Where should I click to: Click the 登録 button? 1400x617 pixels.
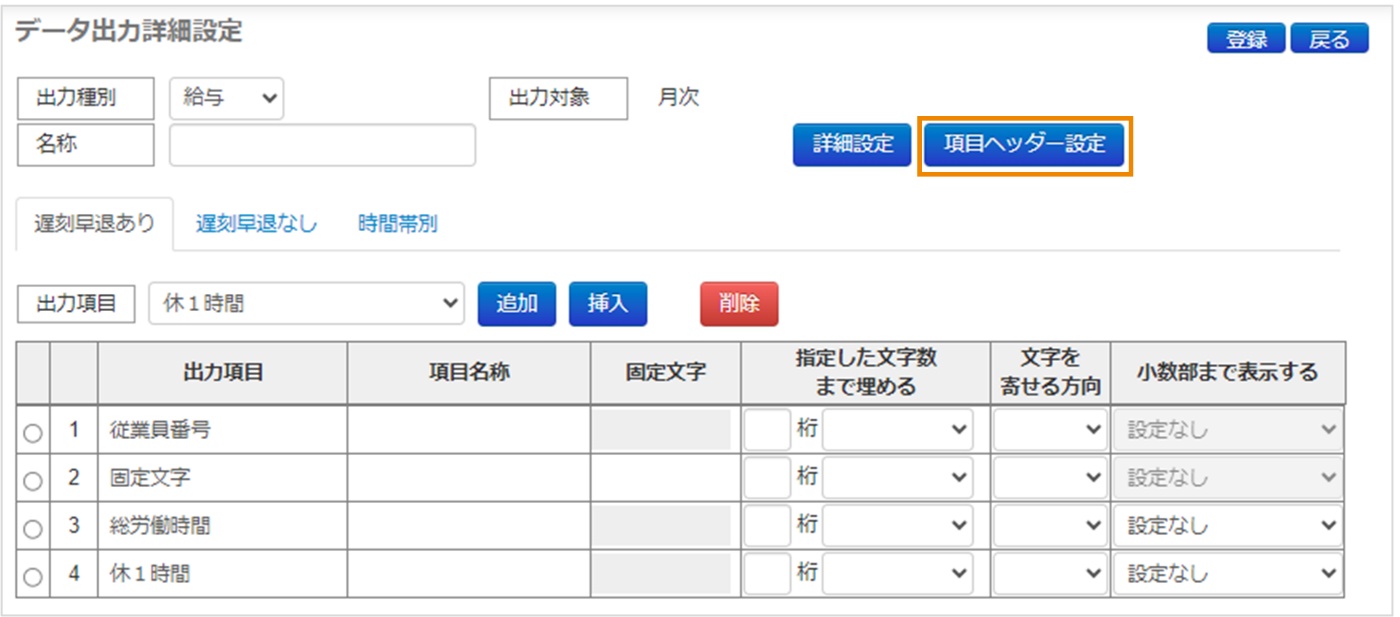1246,39
